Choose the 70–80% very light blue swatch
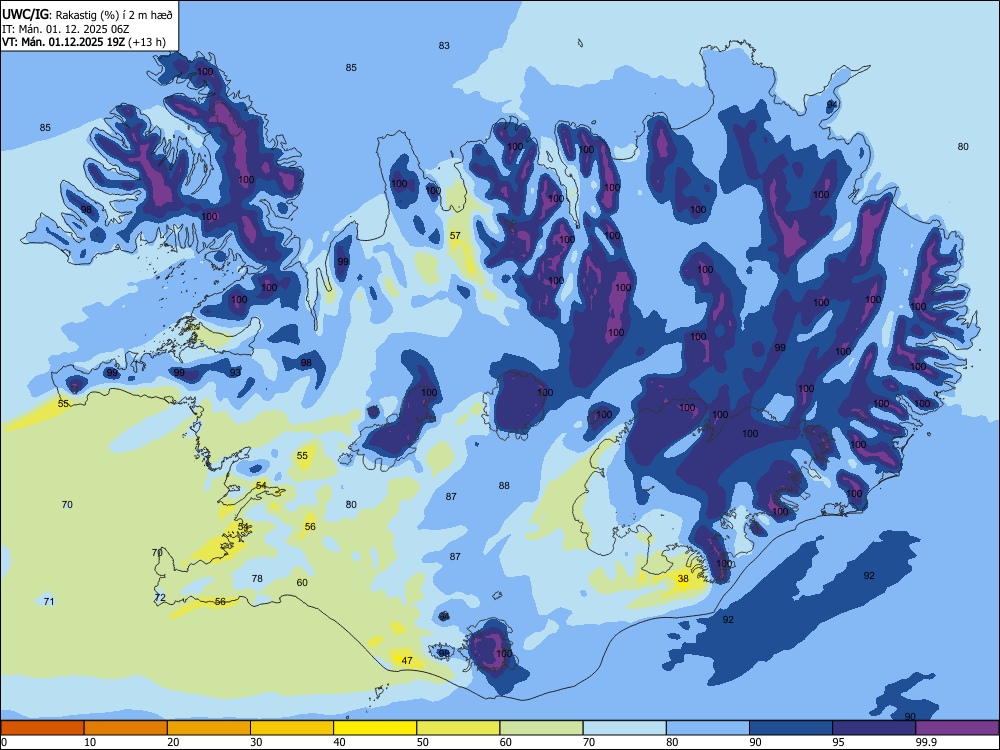1000x750 pixels. pos(625,728)
